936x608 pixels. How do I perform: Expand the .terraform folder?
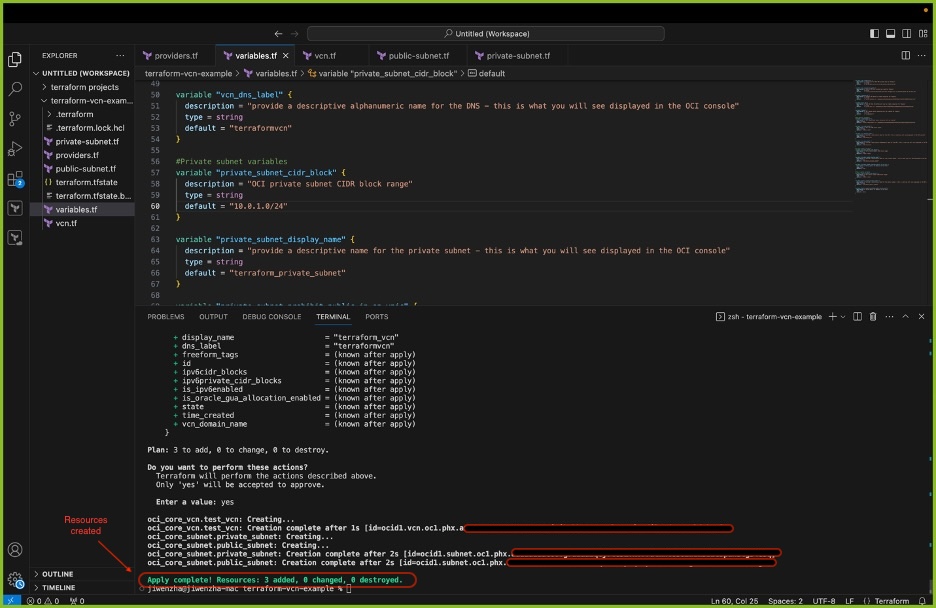coord(74,114)
